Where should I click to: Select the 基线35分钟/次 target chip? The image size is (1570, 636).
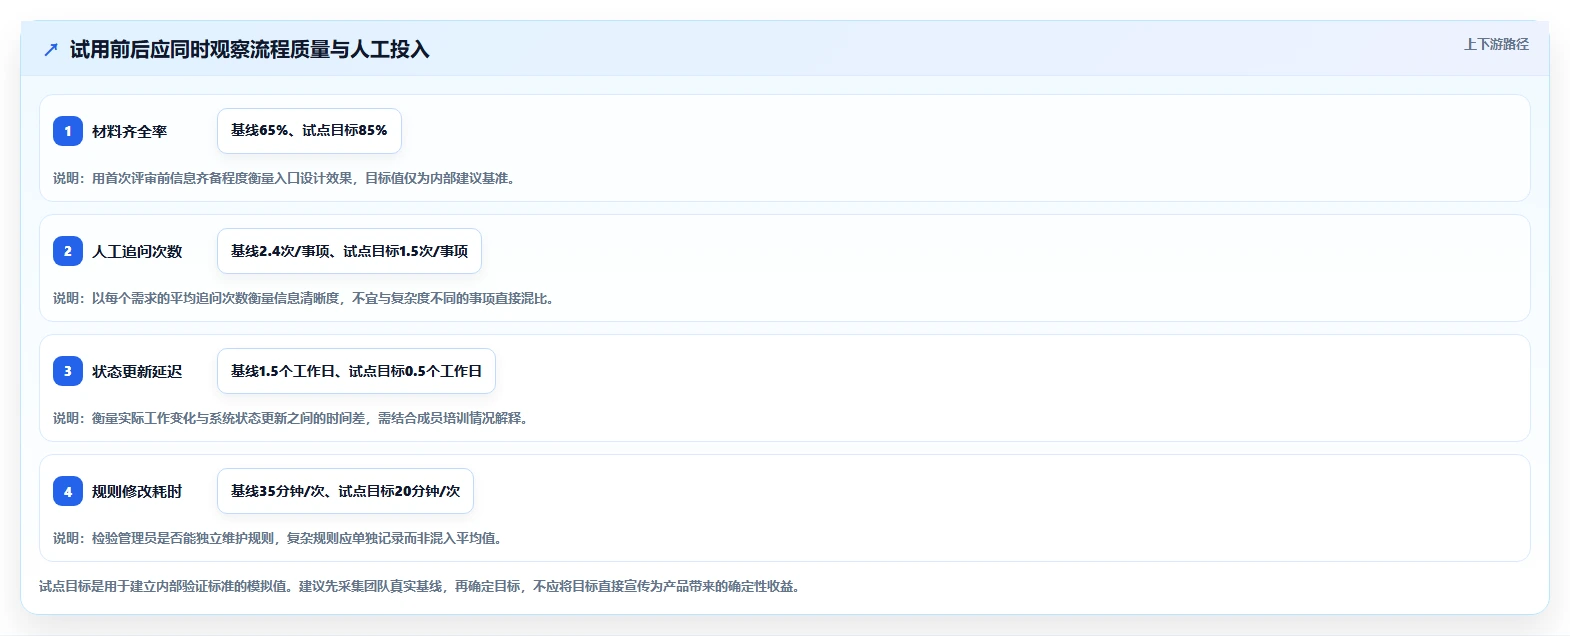point(345,491)
